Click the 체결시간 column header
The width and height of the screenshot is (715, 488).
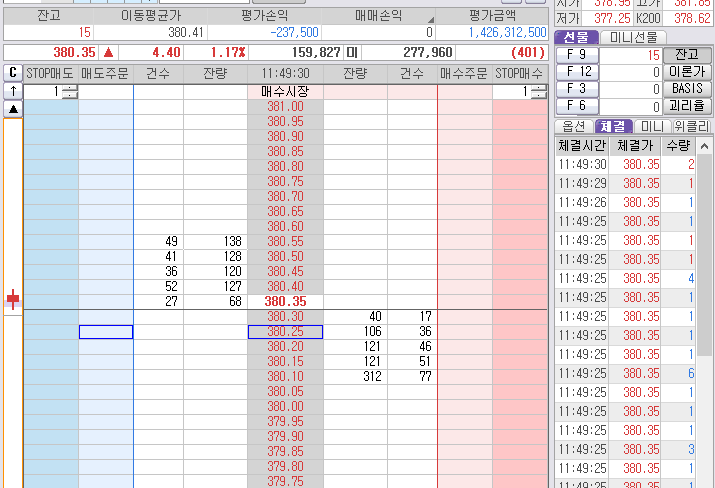click(x=581, y=146)
